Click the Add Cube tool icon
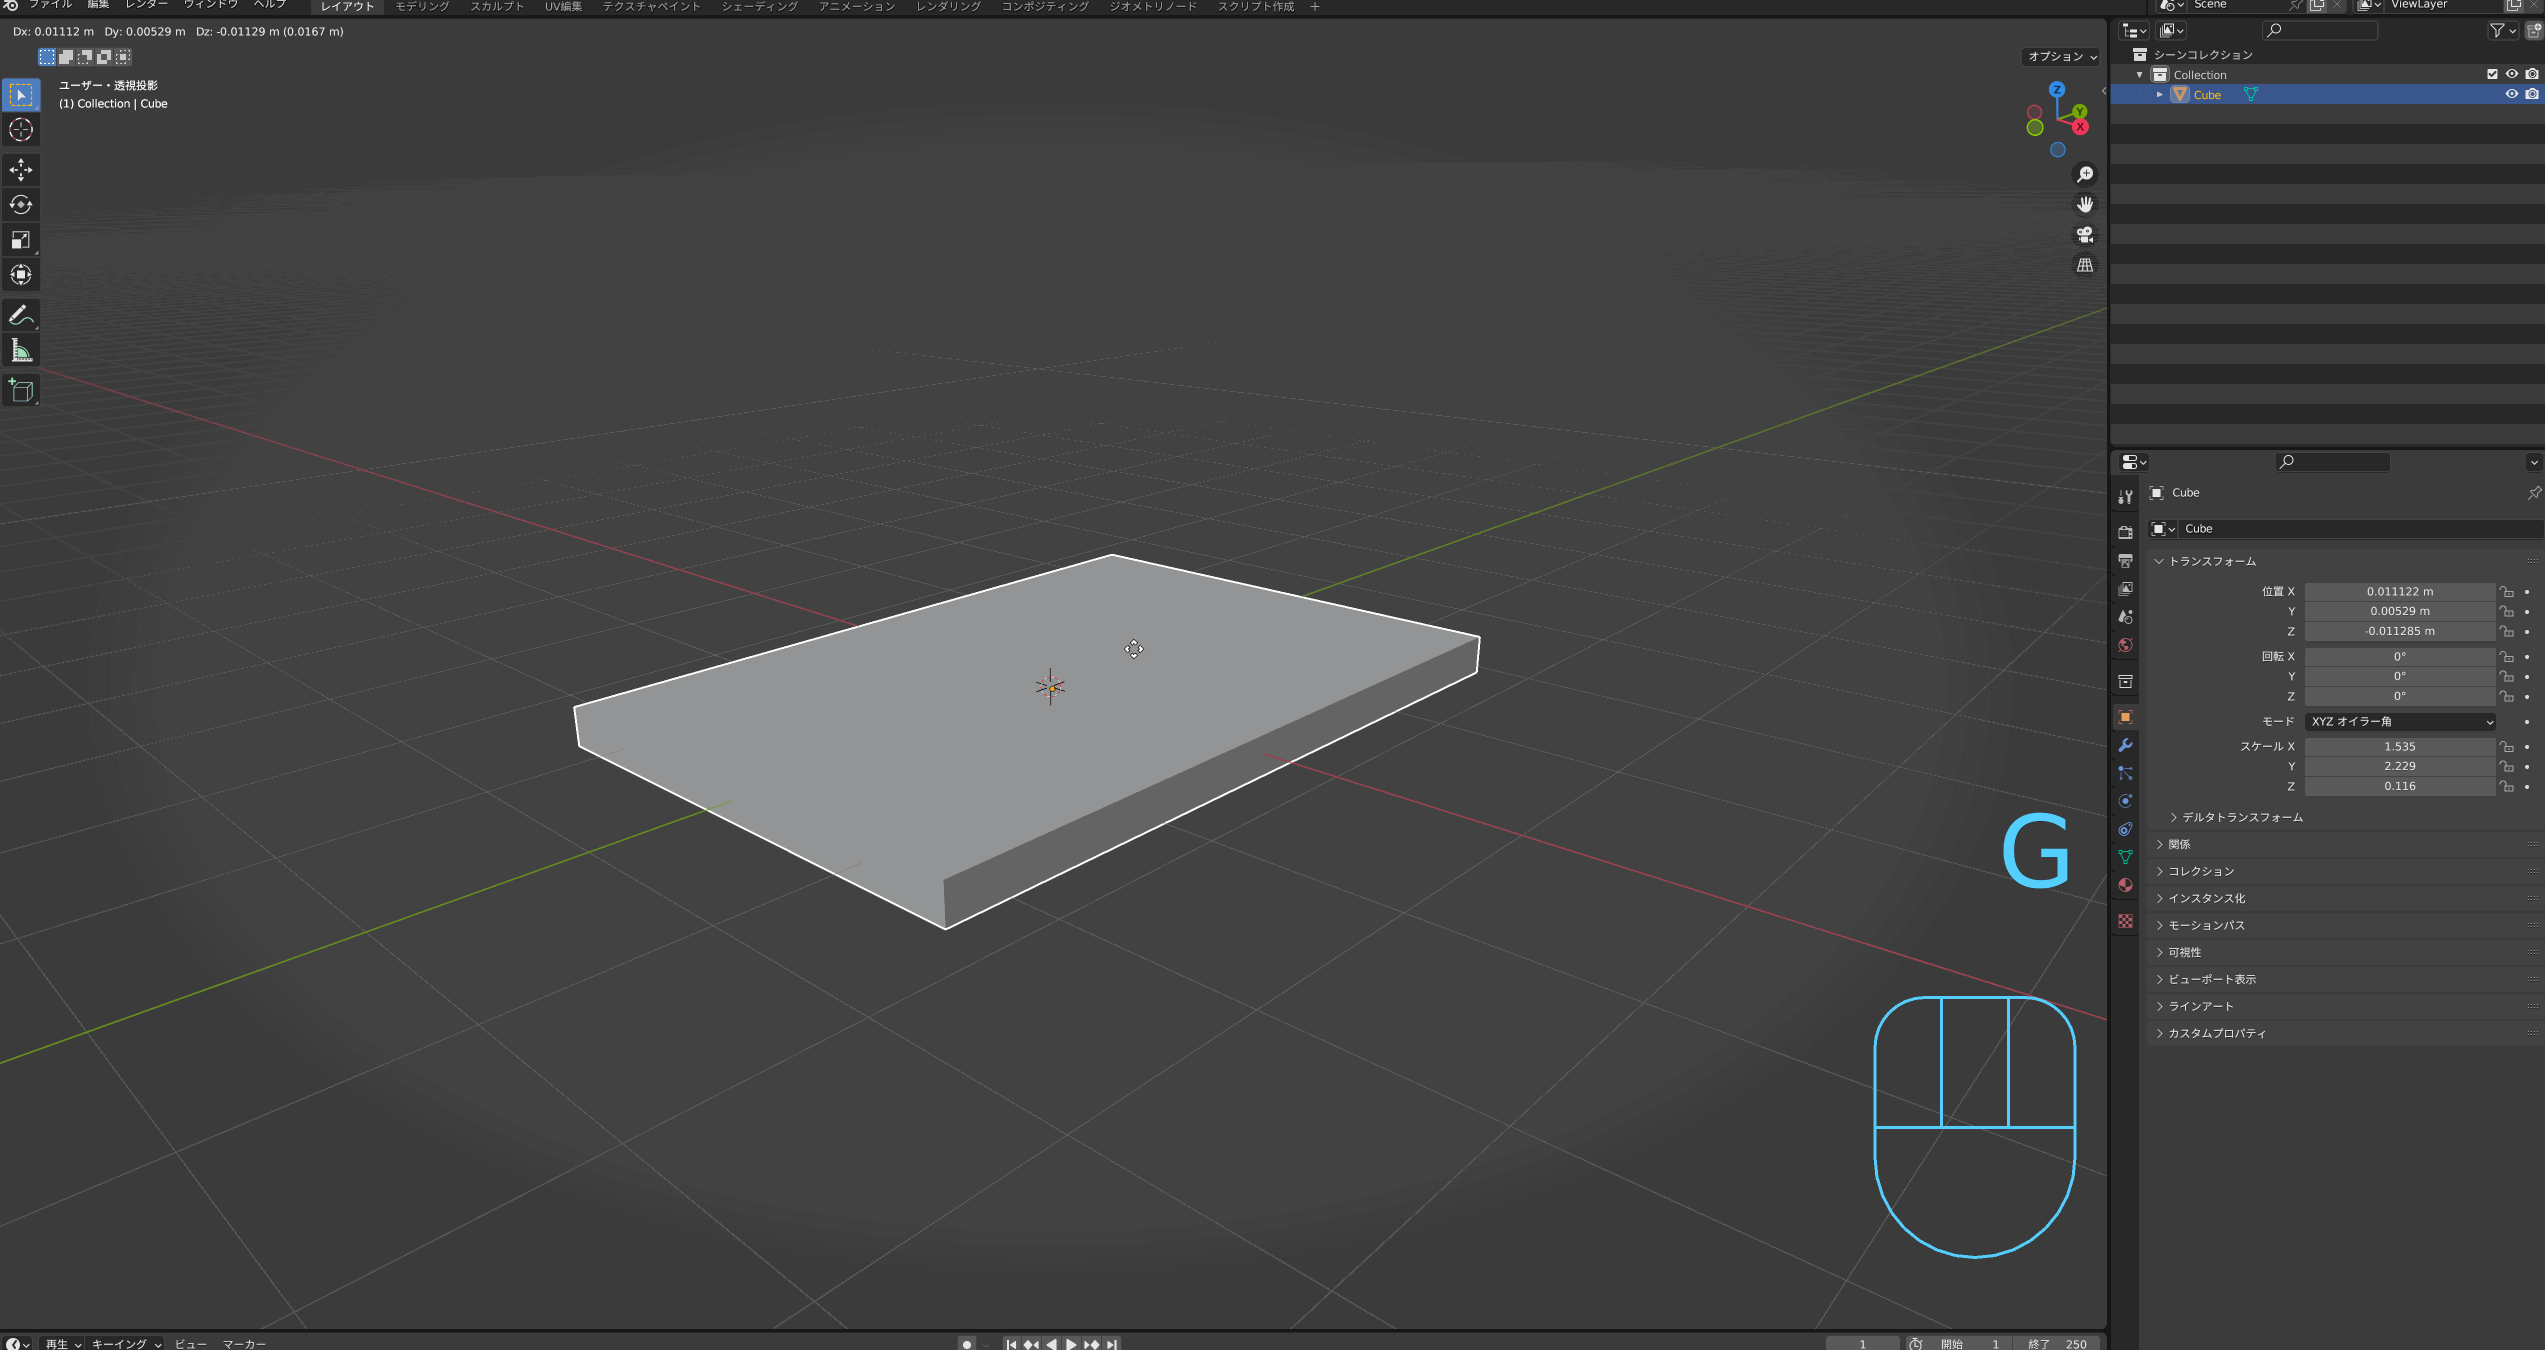Screen dimensions: 2545x1350 pos(21,391)
